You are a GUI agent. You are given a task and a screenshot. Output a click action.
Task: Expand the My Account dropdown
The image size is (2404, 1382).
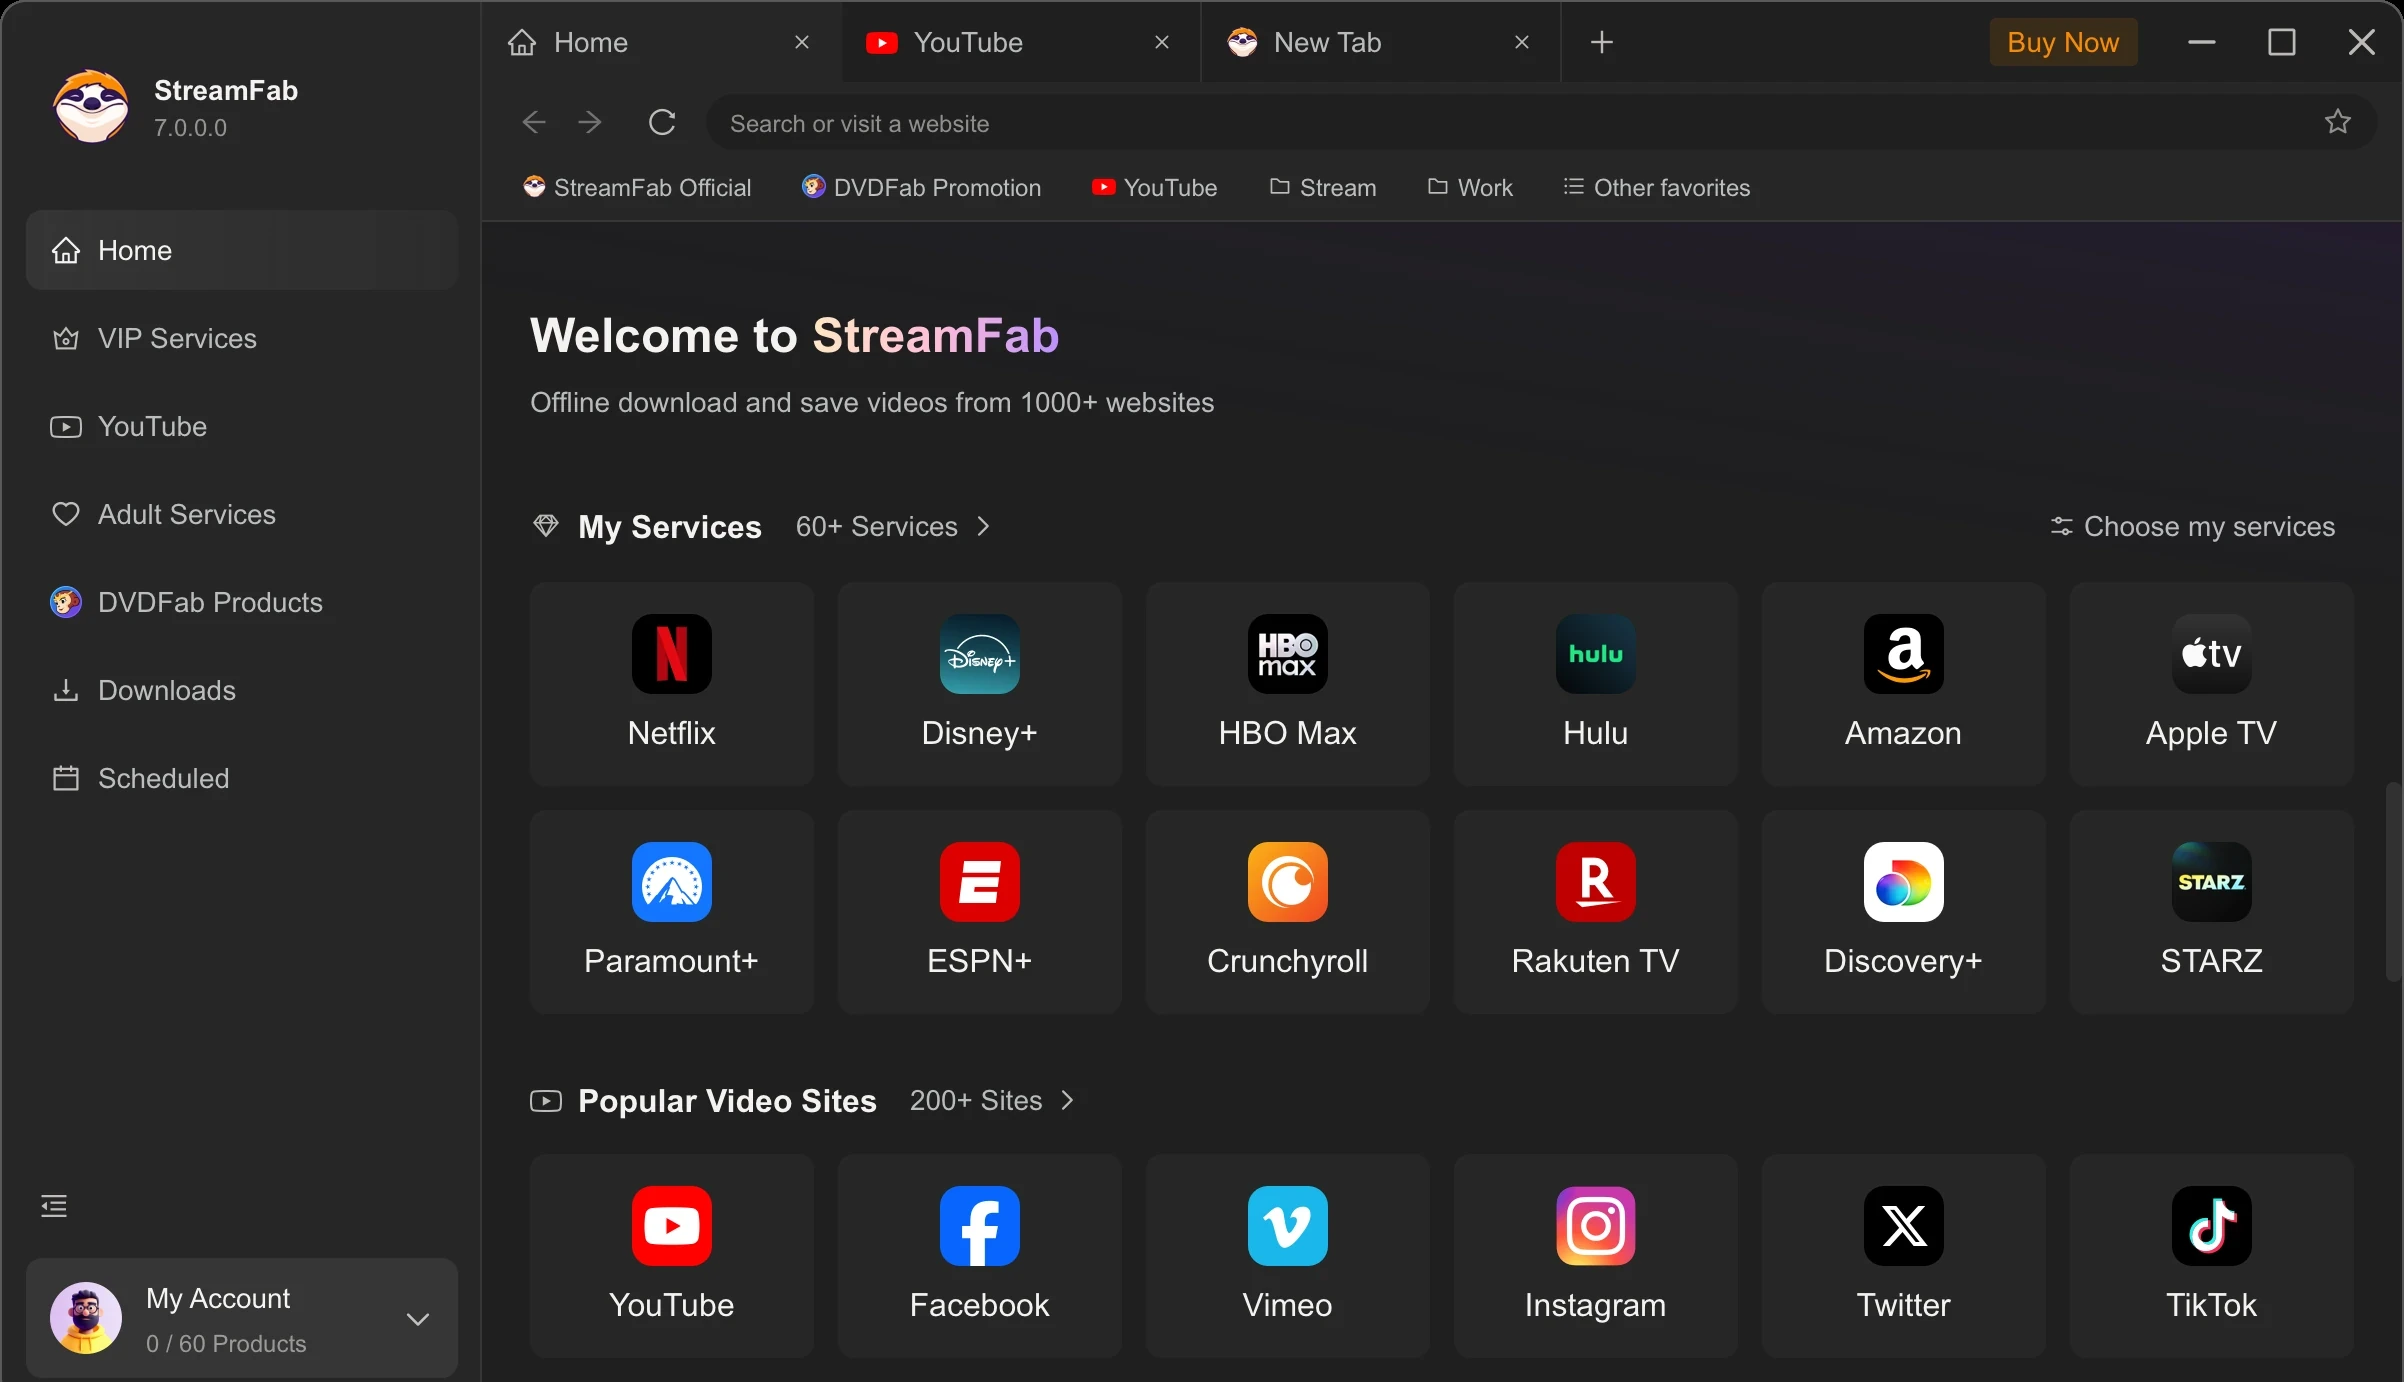pos(418,1319)
